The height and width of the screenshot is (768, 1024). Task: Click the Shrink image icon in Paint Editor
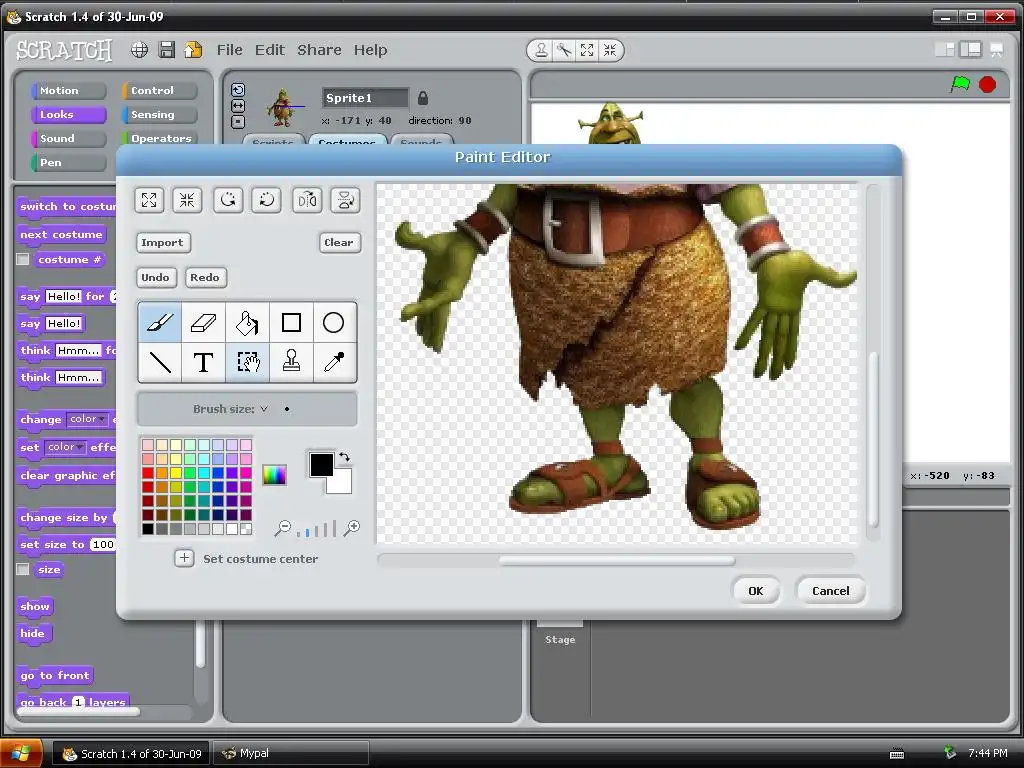tap(187, 200)
